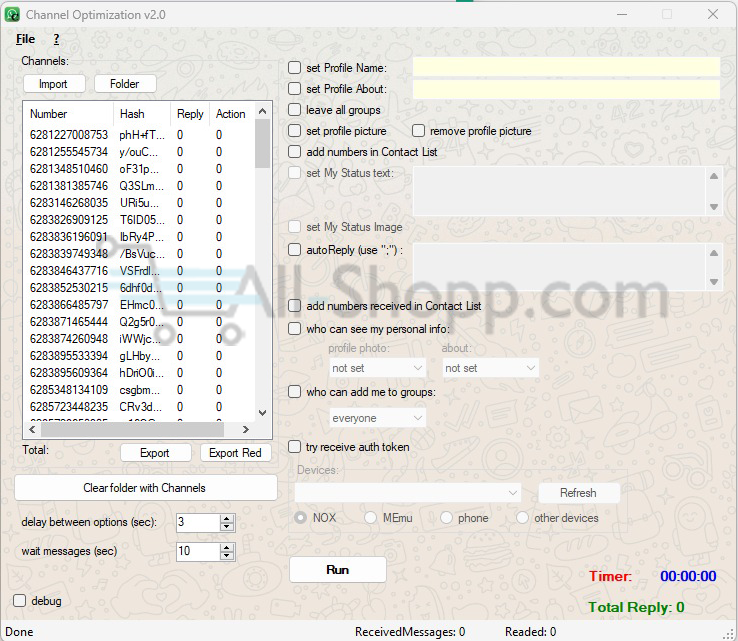Screen dimensions: 738x641
Task: Click the Profile About text field
Action: coord(566,89)
